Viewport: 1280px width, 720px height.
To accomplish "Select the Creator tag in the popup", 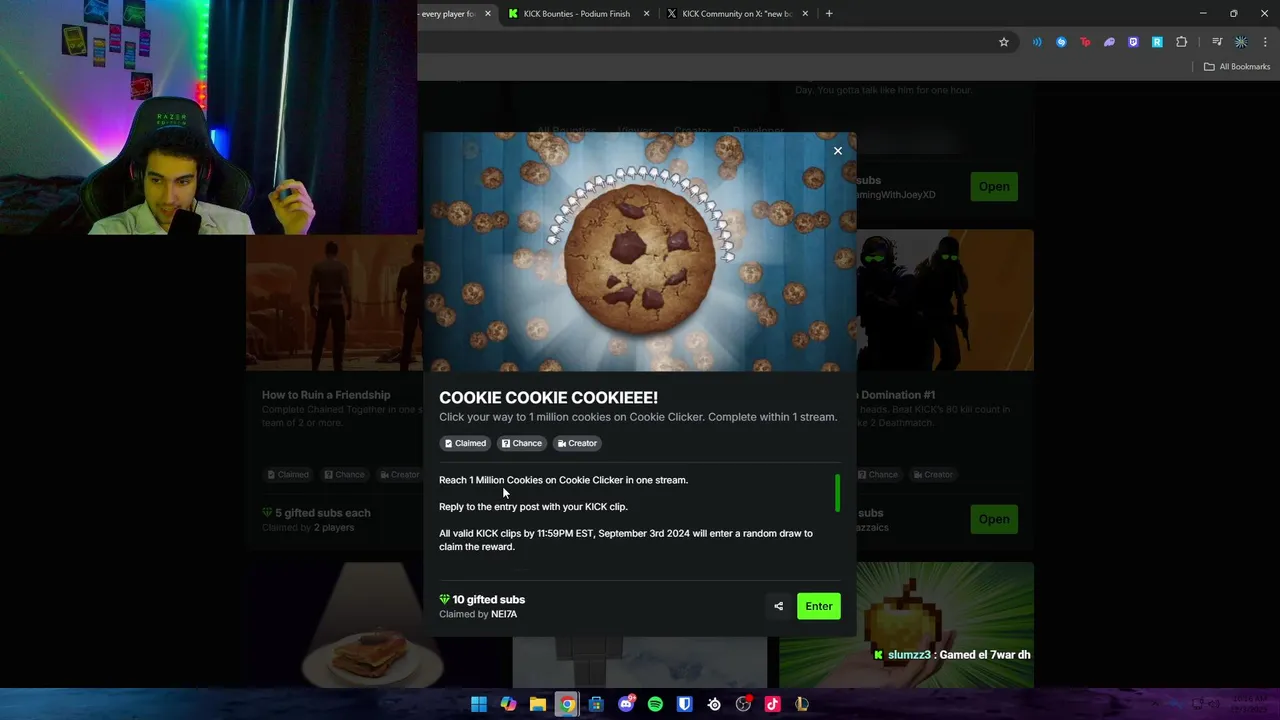I will point(577,443).
